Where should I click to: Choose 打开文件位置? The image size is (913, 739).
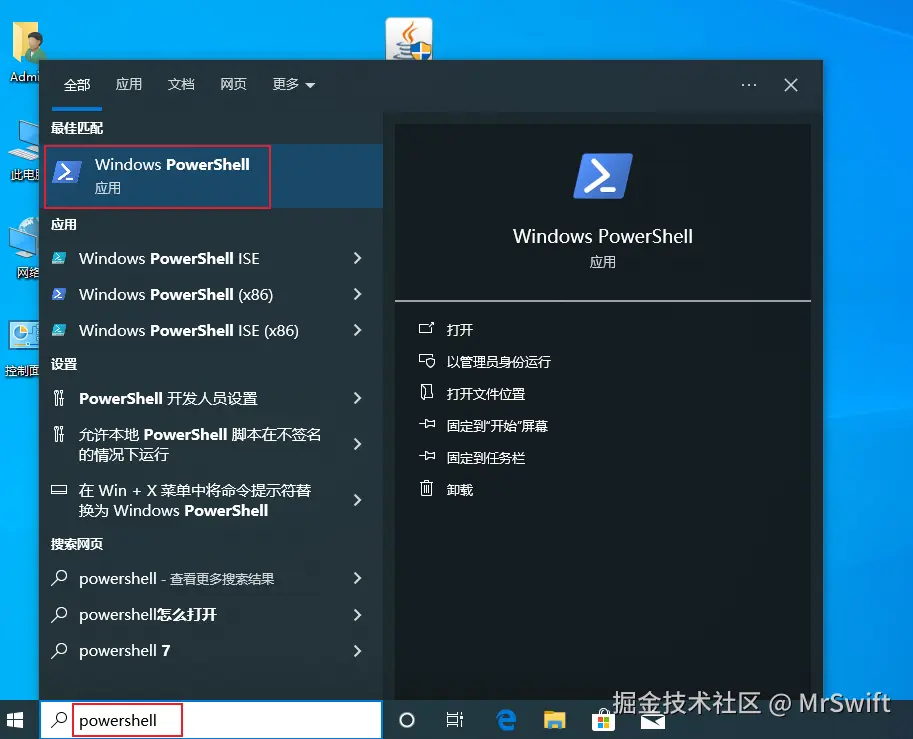tap(486, 394)
